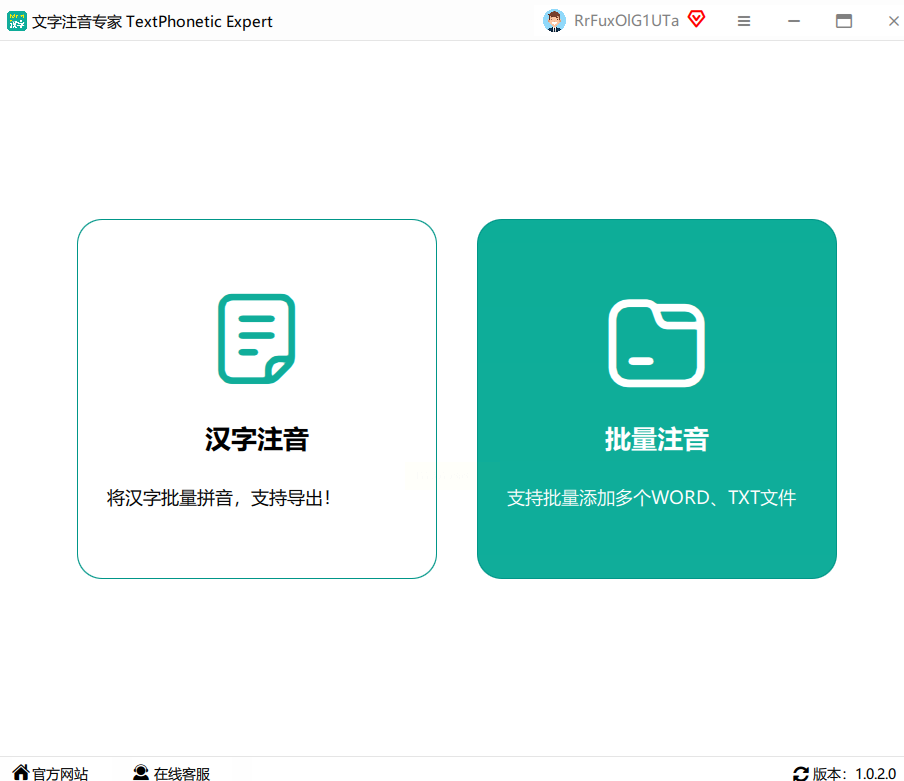This screenshot has height=781, width=904.
Task: Click the red VIP diamond badge
Action: pyautogui.click(x=696, y=19)
